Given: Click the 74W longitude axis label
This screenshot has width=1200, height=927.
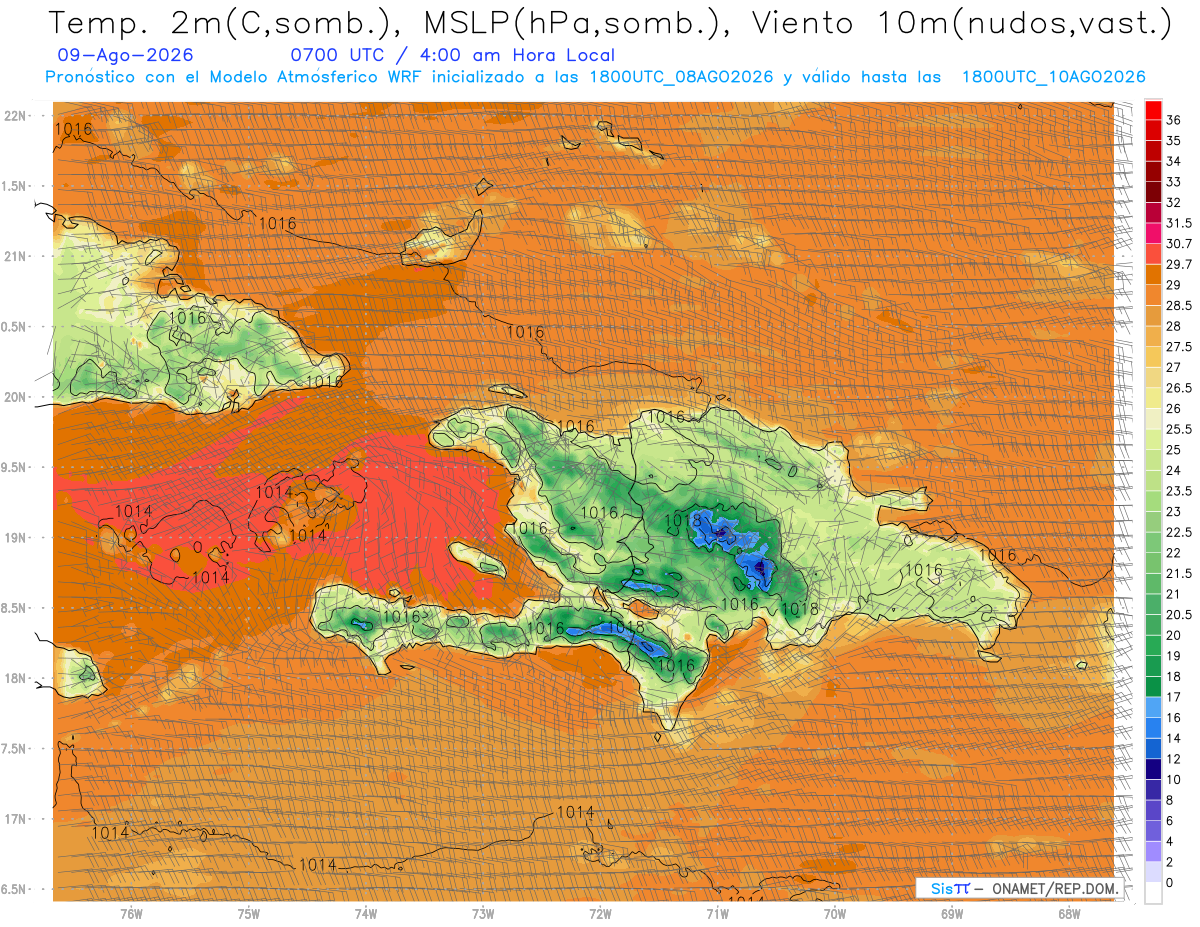Looking at the screenshot, I should (x=366, y=914).
